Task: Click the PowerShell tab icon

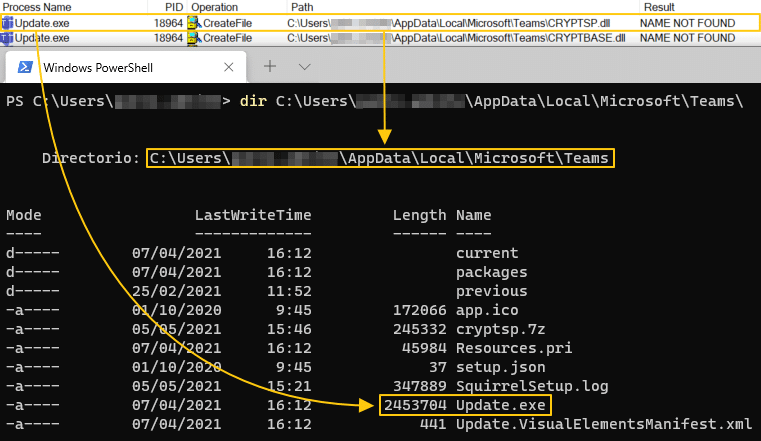Action: click(25, 67)
